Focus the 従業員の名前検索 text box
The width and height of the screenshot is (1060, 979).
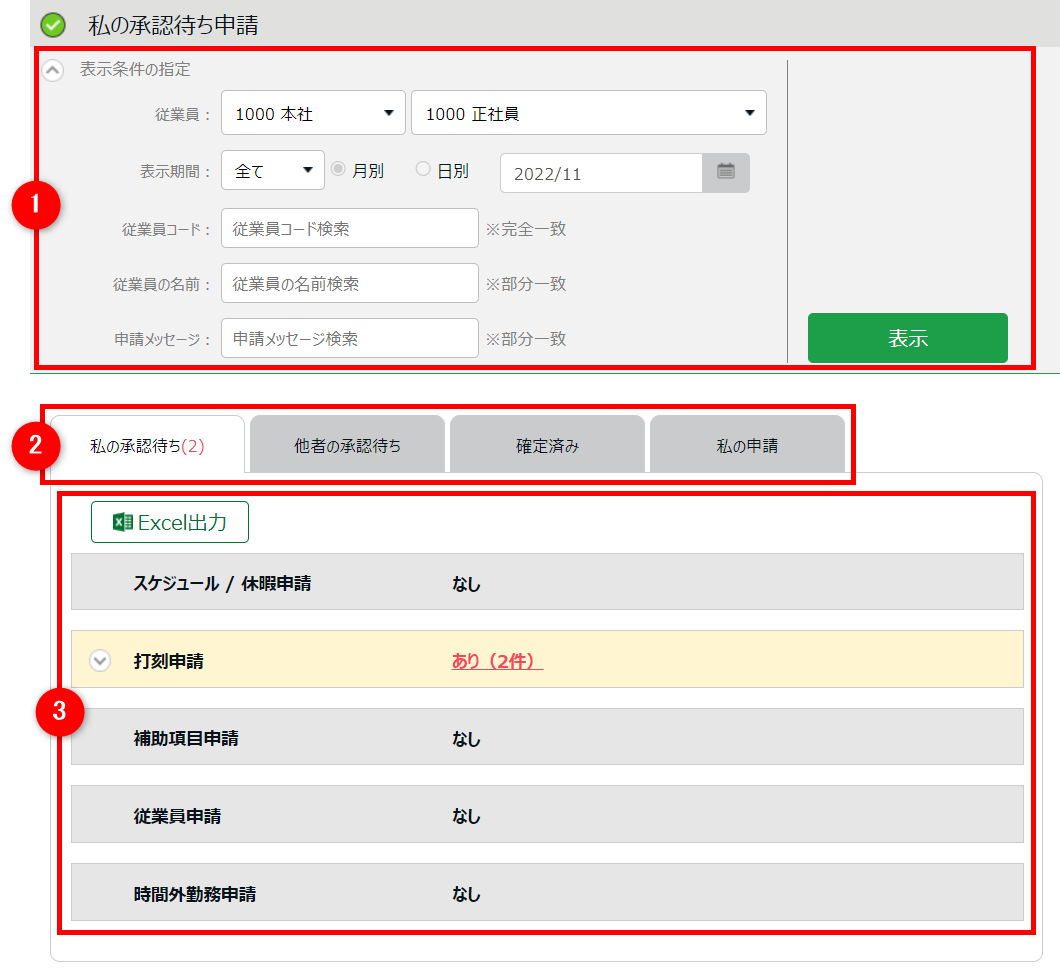tap(349, 284)
